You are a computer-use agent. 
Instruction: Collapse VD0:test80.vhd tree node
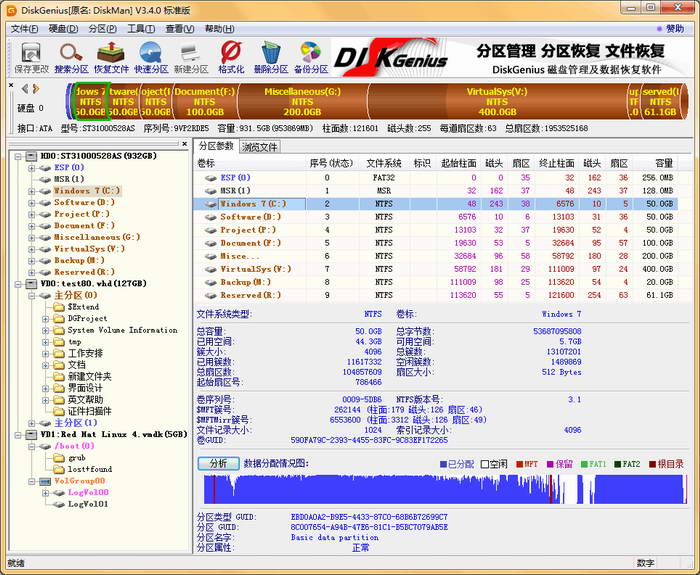[18, 284]
